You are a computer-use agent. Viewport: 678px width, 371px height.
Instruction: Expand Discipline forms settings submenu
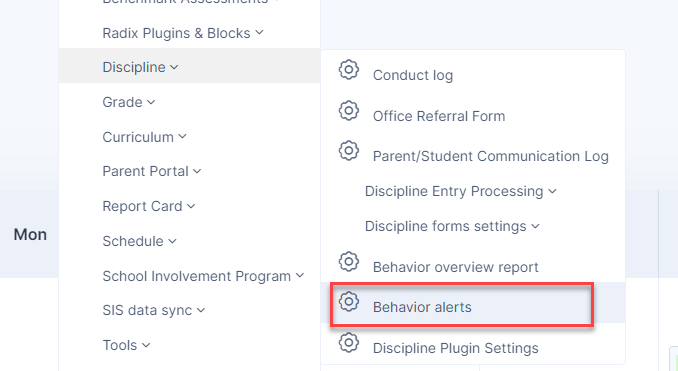(x=452, y=226)
